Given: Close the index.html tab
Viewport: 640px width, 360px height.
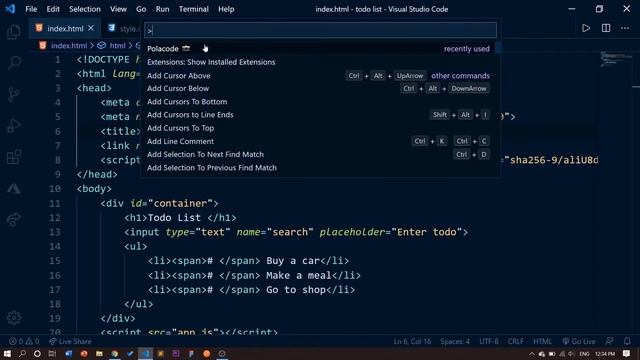Looking at the screenshot, I should tap(91, 28).
